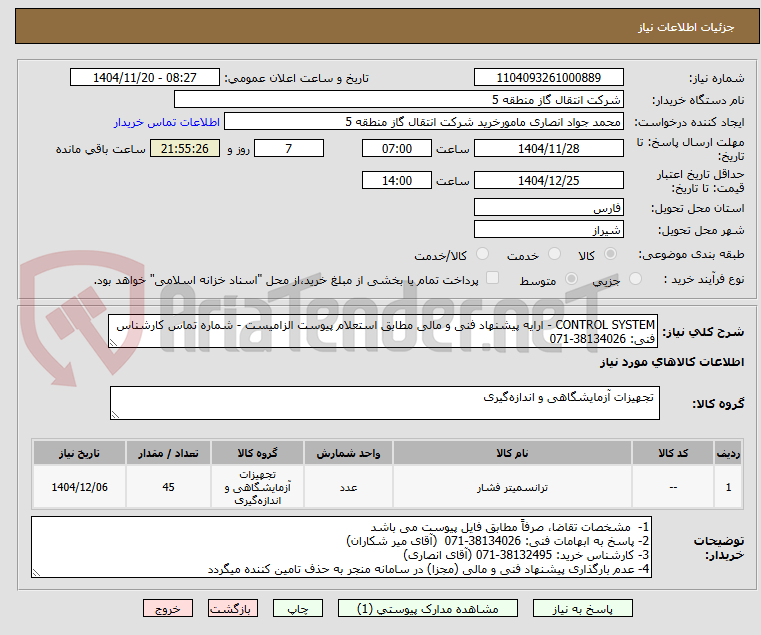Click row number 1 cell
Screen dimensions: 761x635
click(728, 487)
